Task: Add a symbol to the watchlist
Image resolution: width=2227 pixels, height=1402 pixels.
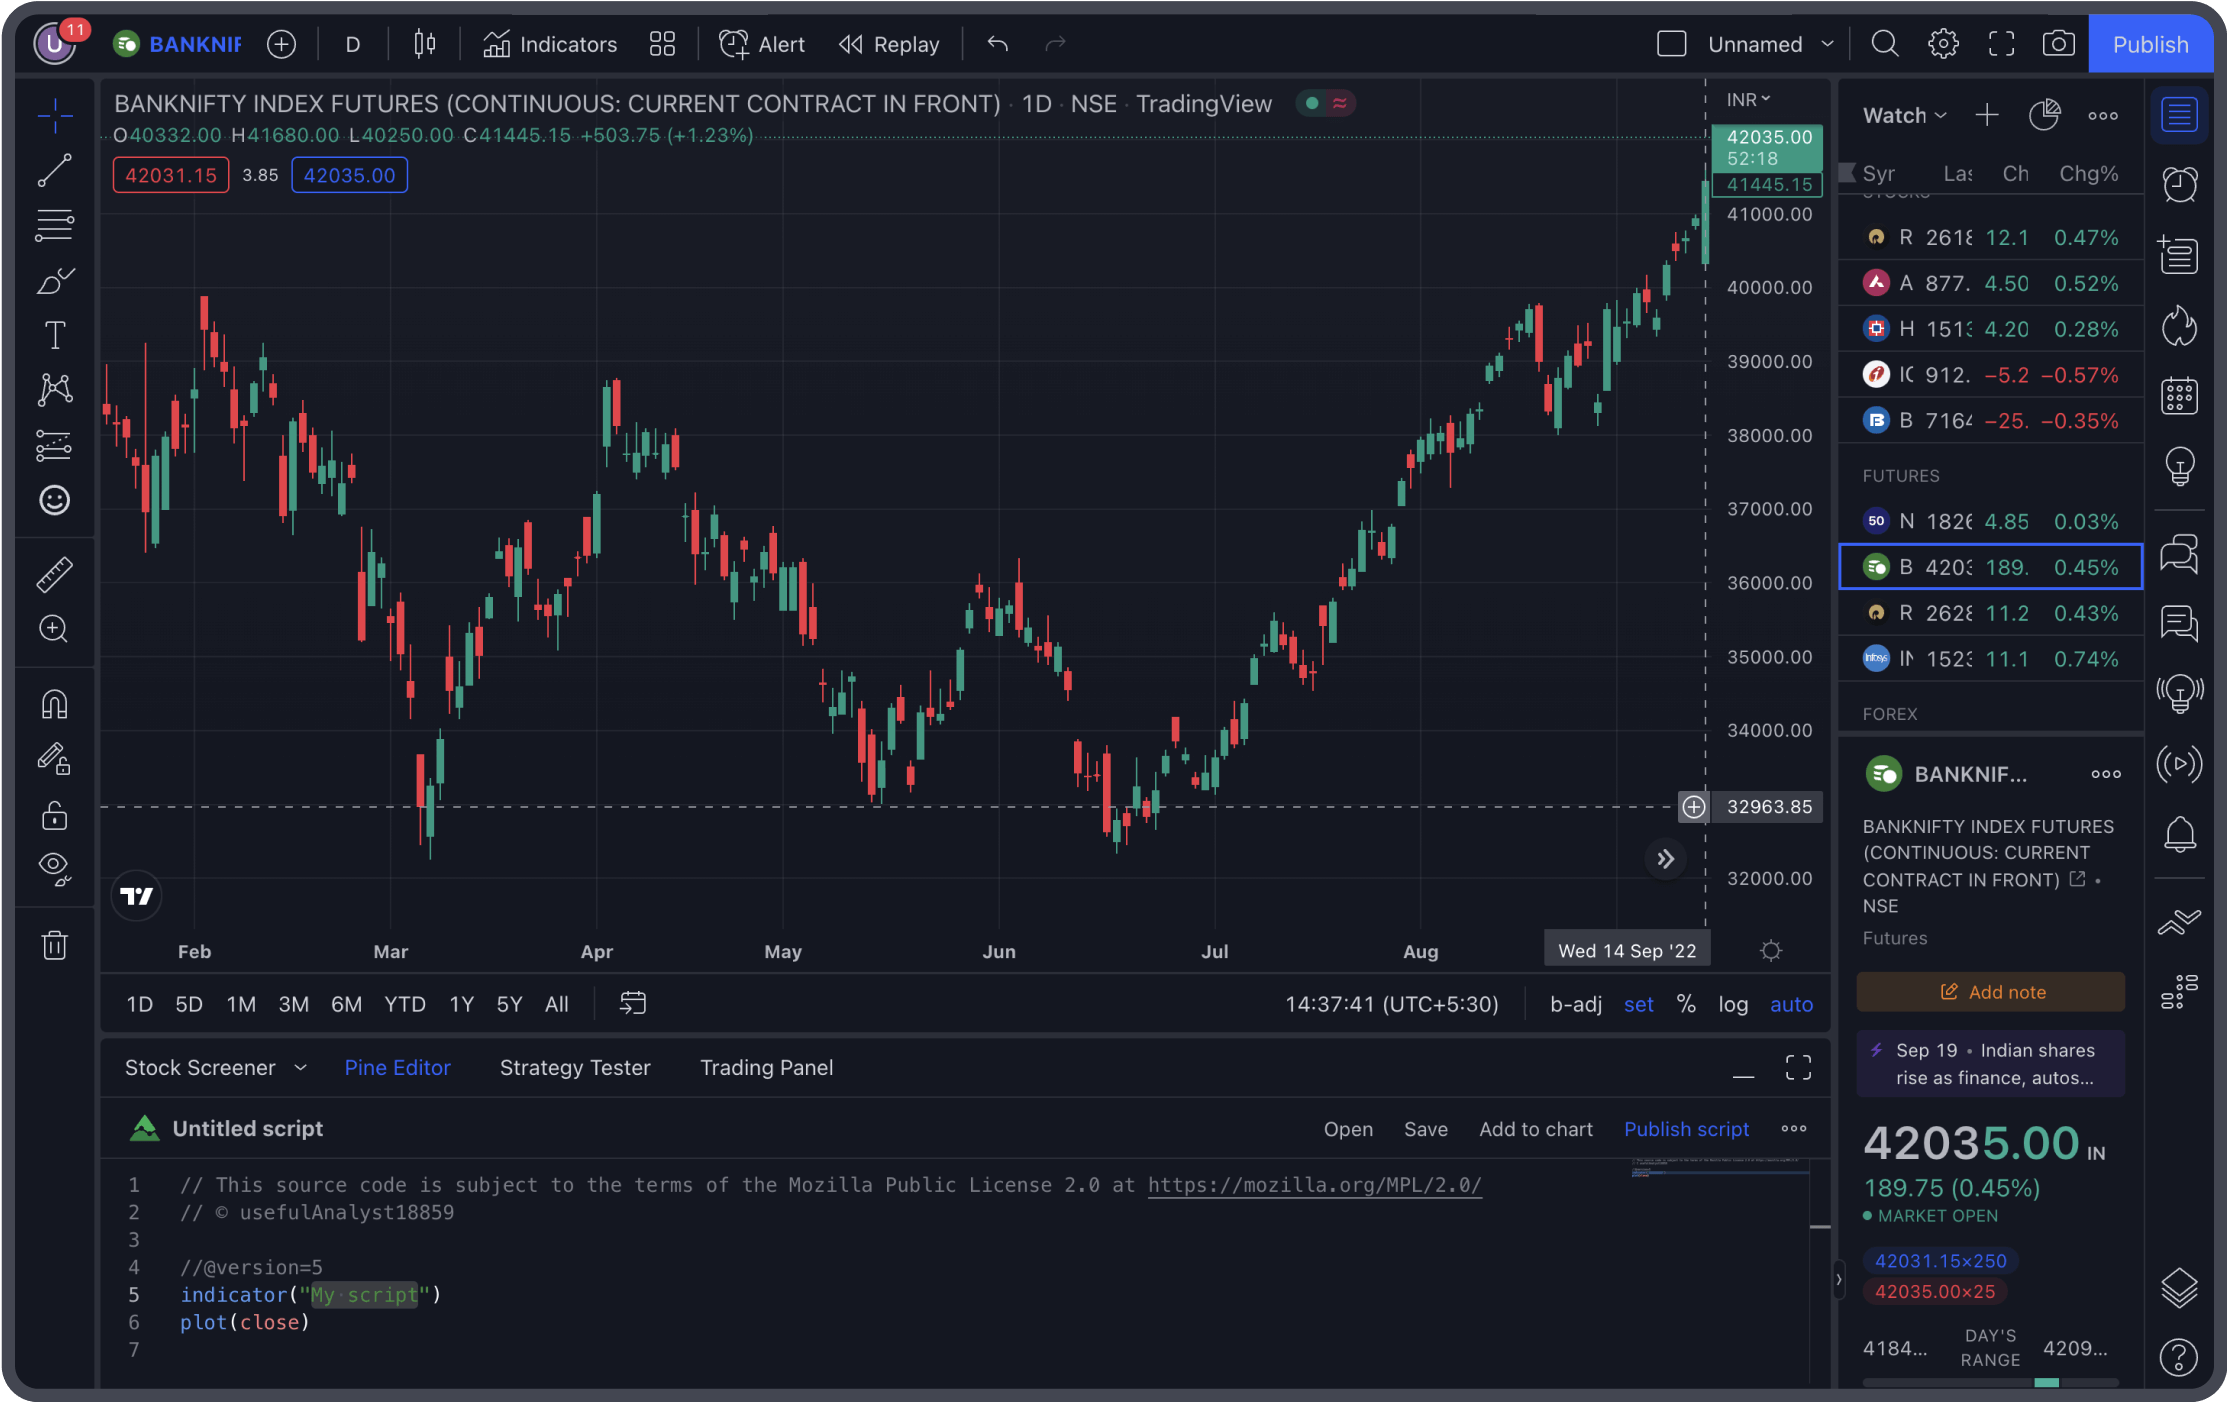Action: click(x=1987, y=115)
